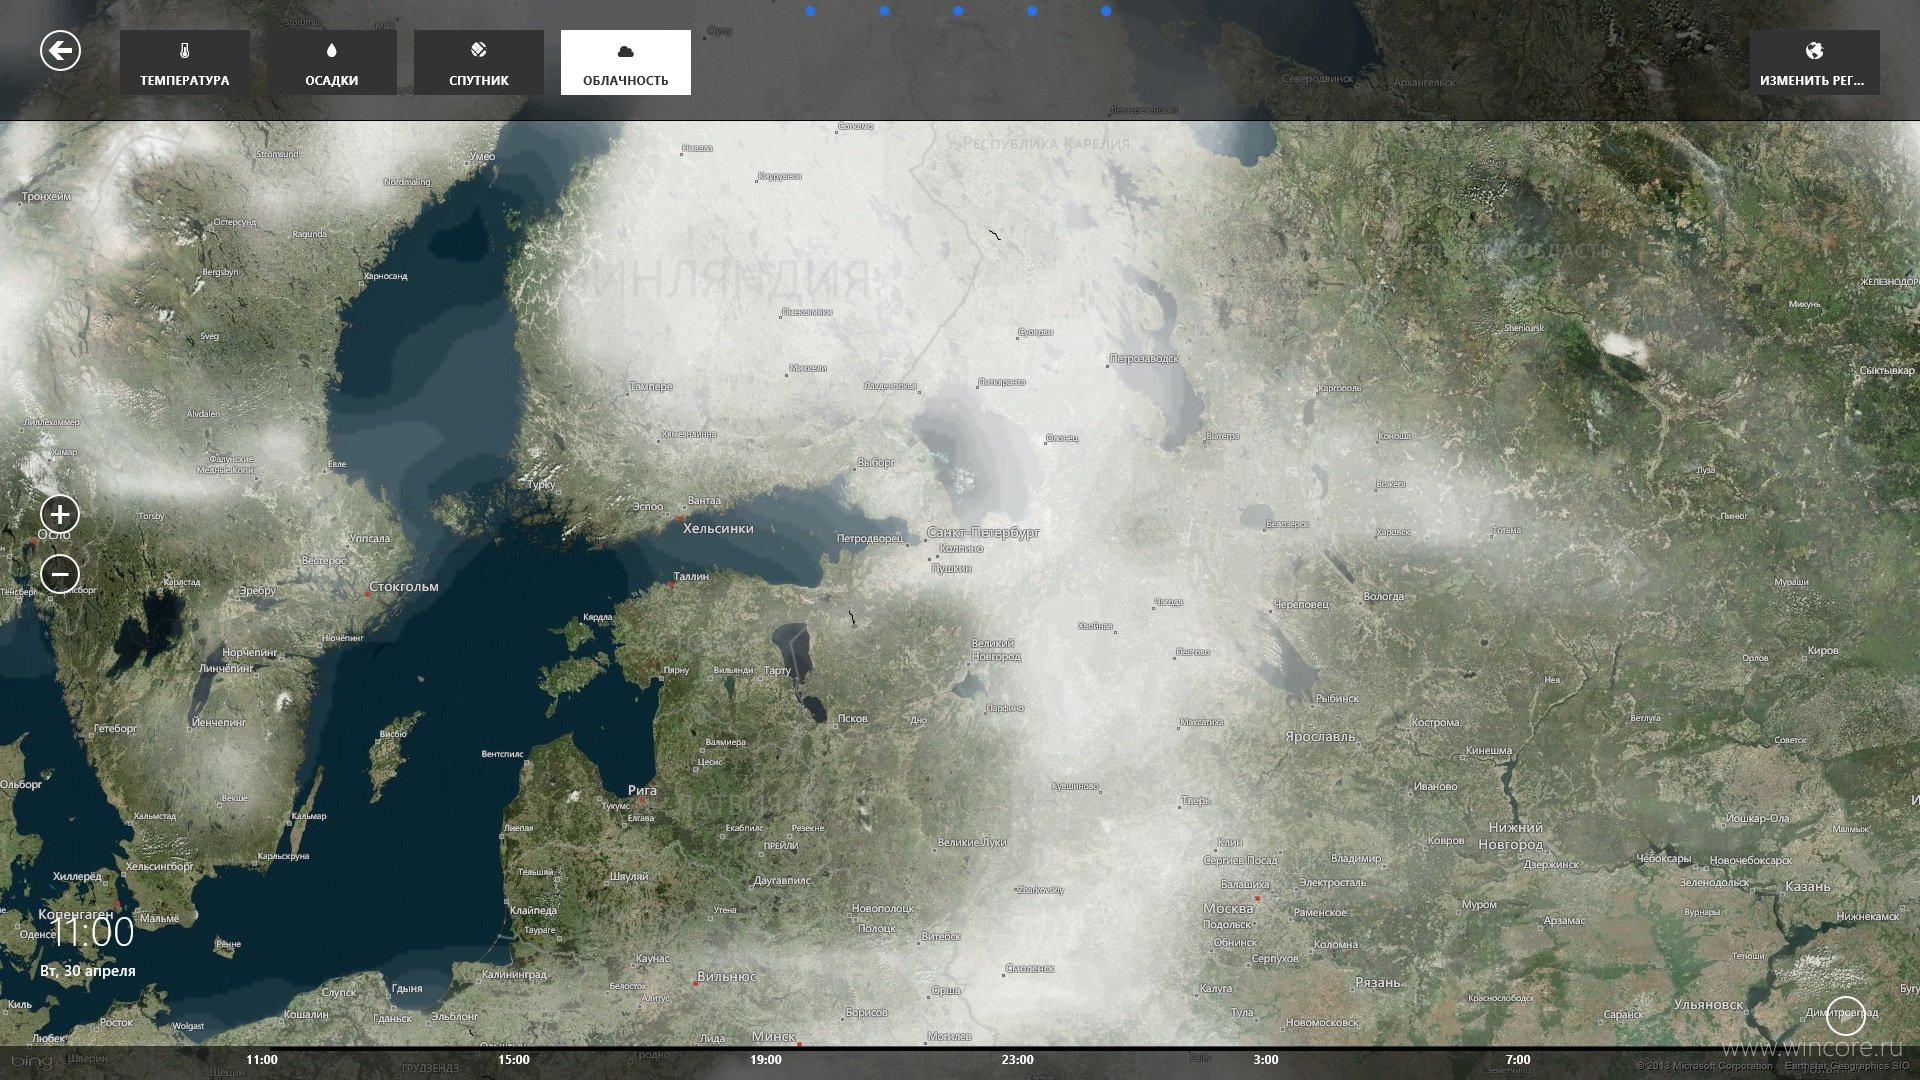Click the Санкт-Петербург label on map
1920x1080 pixels.
983,533
